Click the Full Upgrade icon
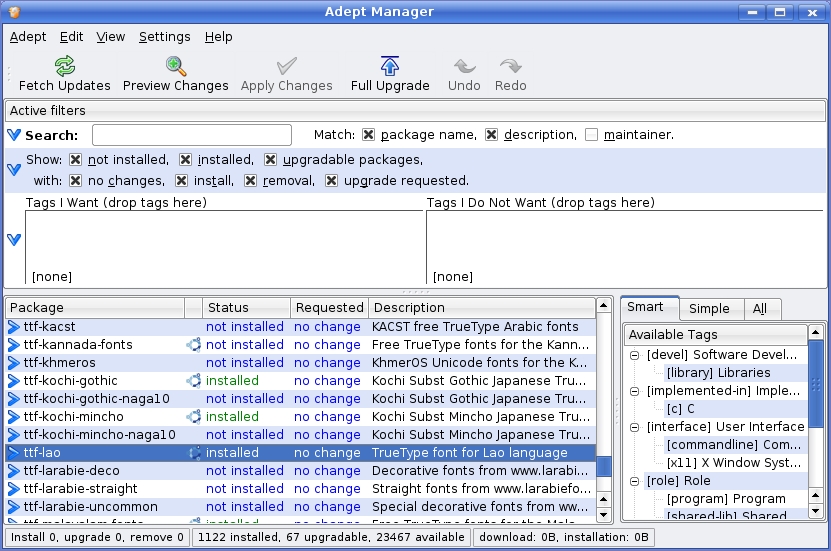Viewport: 831px width, 551px height. (389, 67)
